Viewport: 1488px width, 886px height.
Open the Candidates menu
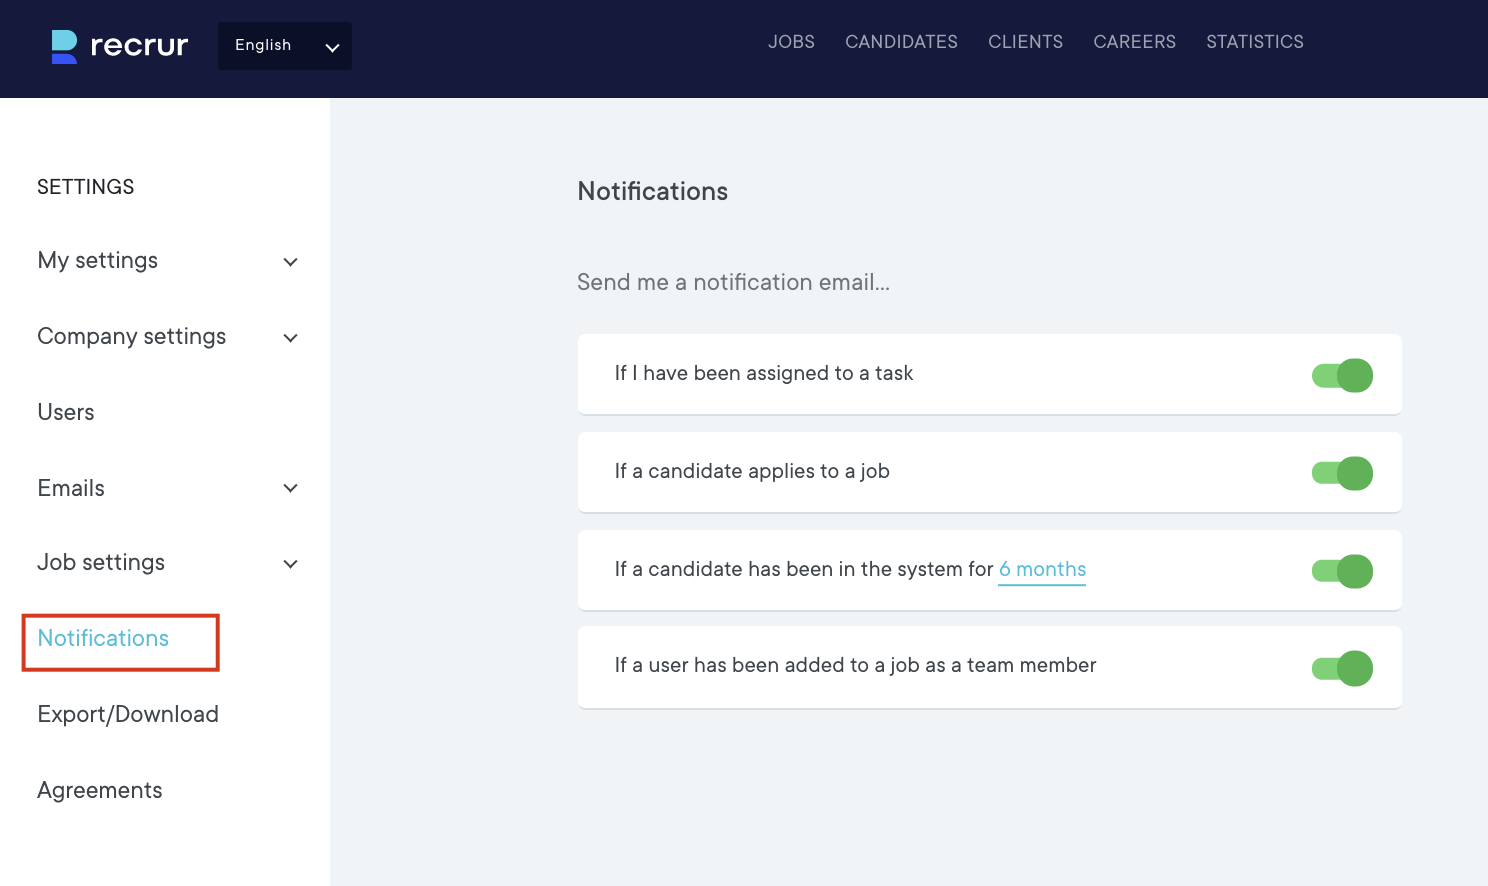tap(901, 42)
